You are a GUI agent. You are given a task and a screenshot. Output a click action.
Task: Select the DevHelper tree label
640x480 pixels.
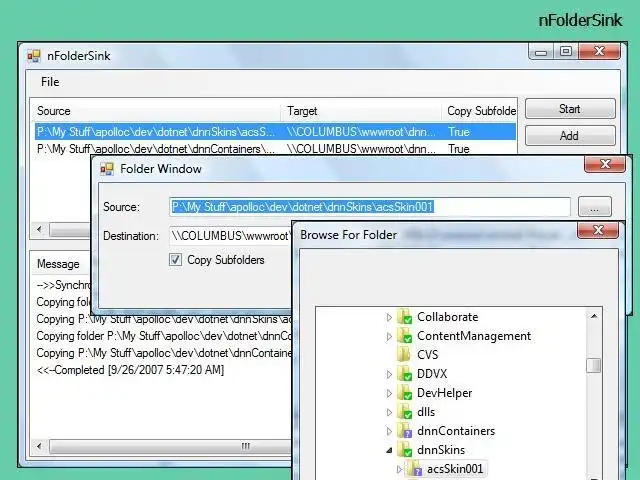coord(444,393)
